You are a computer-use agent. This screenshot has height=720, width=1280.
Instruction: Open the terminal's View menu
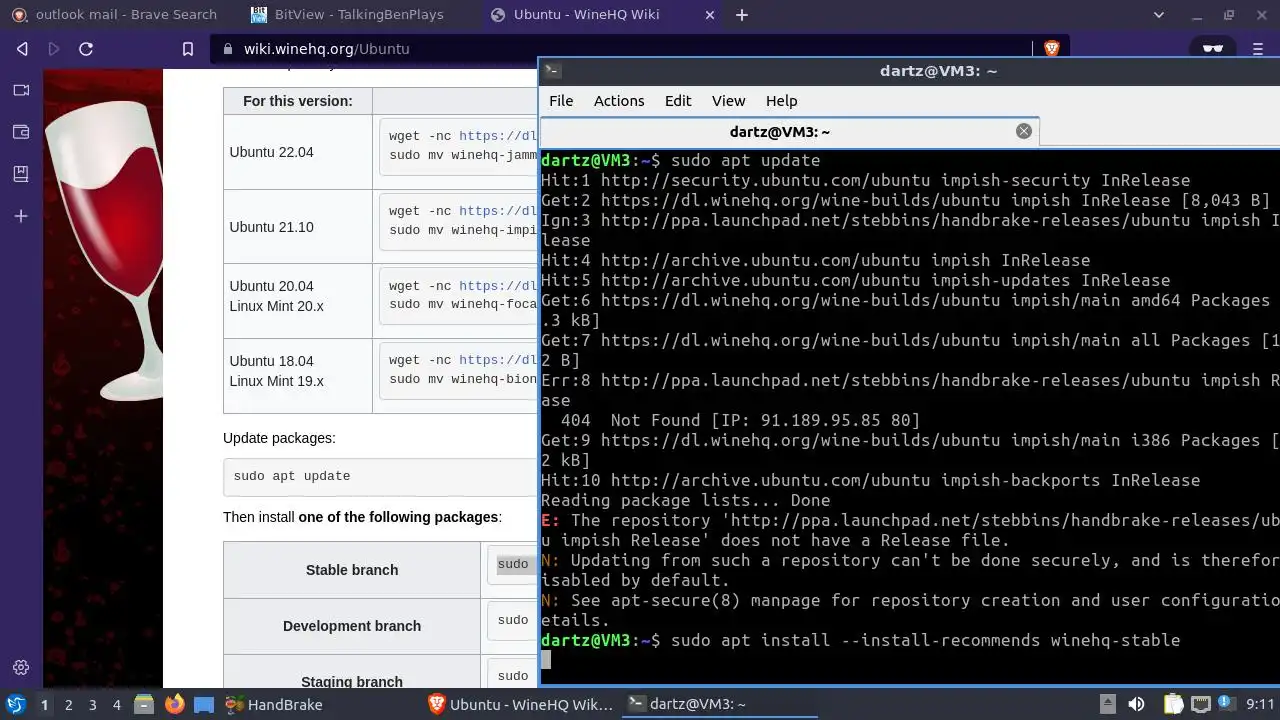[728, 101]
